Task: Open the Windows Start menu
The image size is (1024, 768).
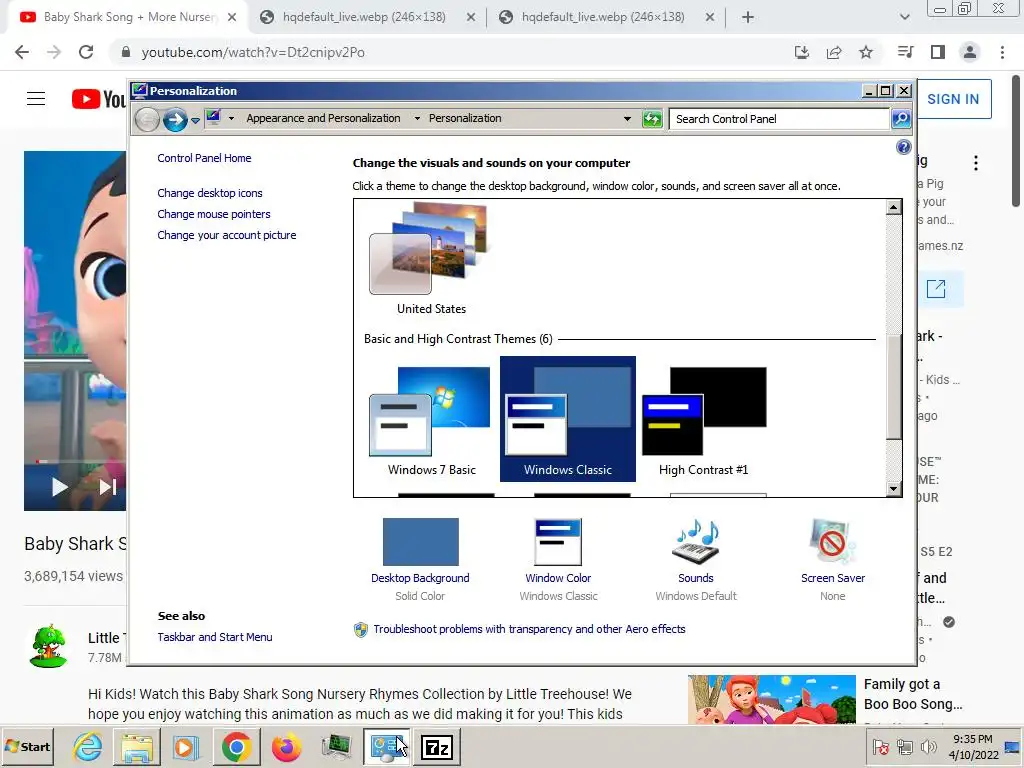Action: (27, 746)
